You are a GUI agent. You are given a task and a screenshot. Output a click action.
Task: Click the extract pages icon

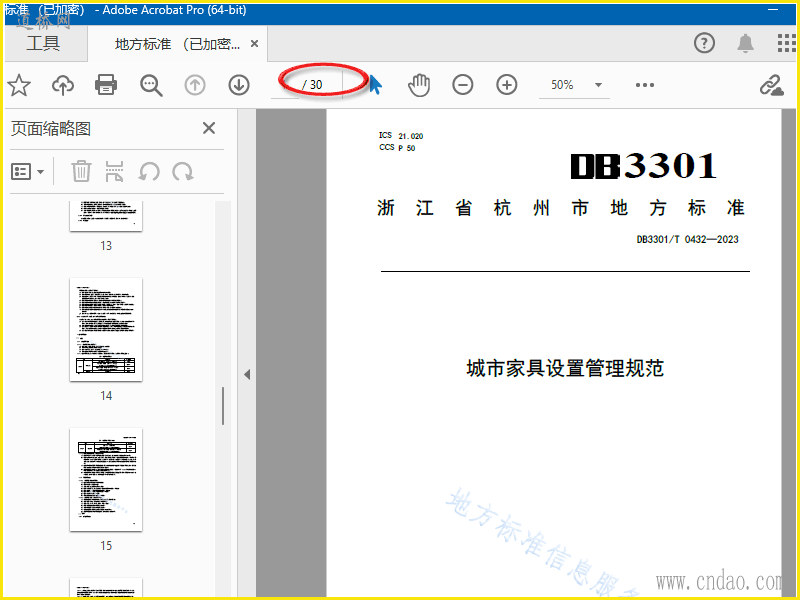(114, 171)
